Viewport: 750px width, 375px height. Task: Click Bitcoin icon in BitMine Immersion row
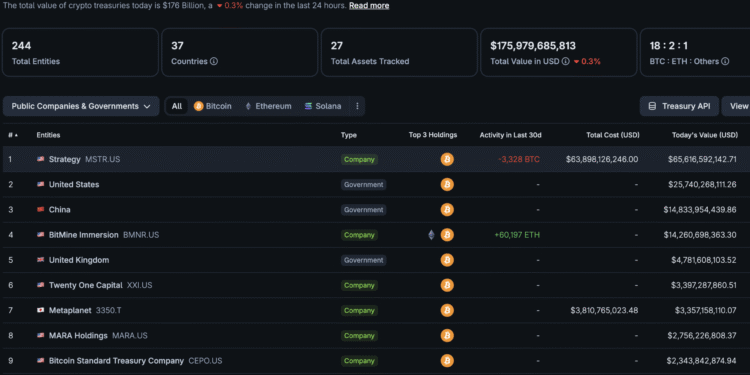(x=447, y=235)
